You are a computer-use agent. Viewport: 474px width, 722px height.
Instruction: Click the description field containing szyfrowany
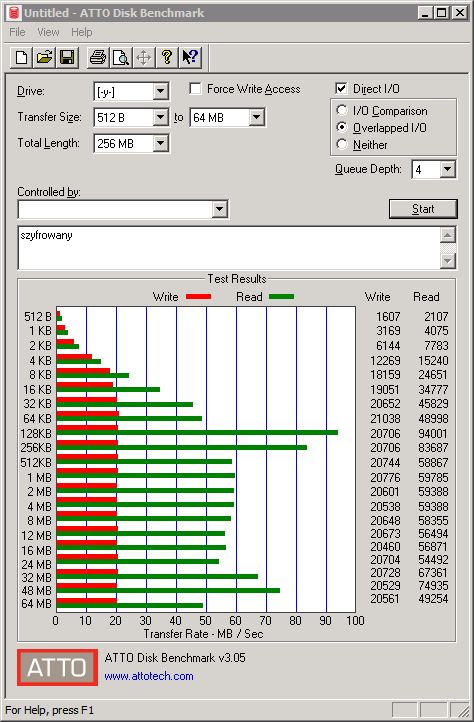[x=230, y=248]
